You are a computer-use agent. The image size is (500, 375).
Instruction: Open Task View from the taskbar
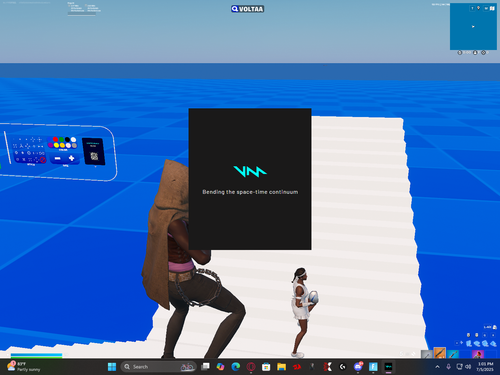tap(205, 367)
